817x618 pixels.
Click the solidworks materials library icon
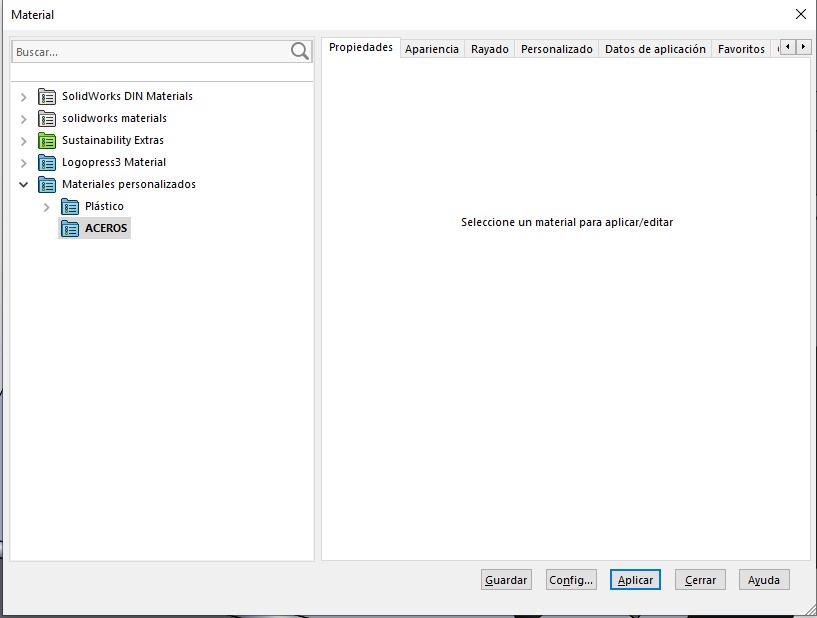coord(47,119)
